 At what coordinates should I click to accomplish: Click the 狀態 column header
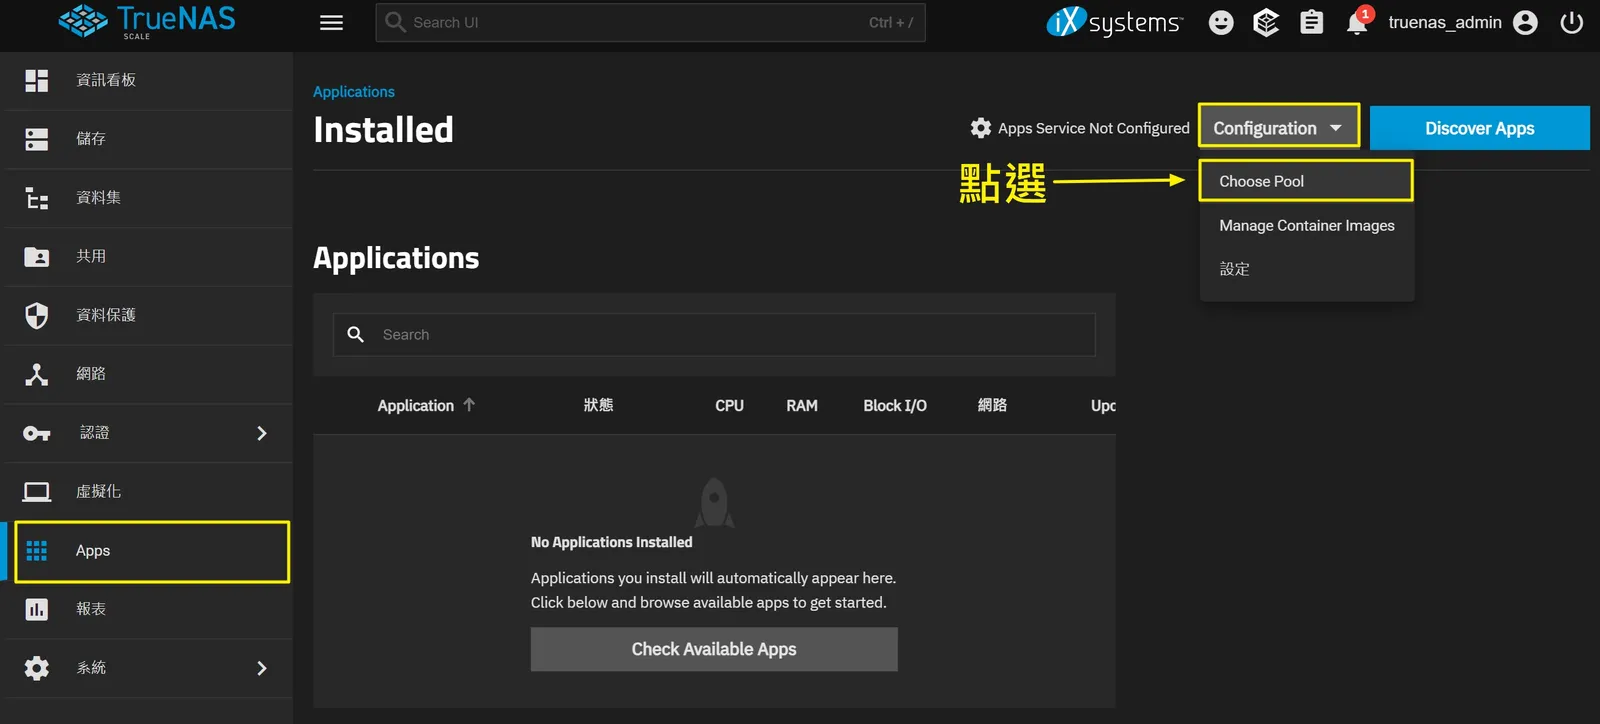[x=599, y=405]
